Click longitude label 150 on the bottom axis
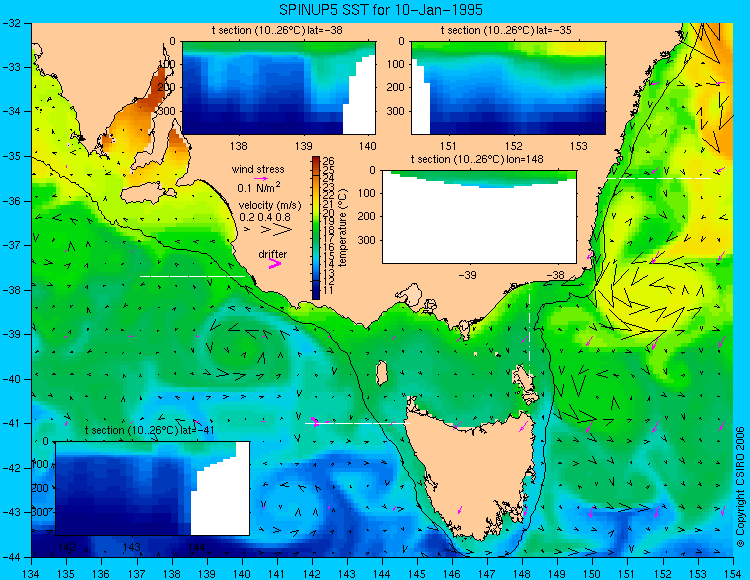Image resolution: width=750 pixels, height=580 pixels. tap(592, 574)
